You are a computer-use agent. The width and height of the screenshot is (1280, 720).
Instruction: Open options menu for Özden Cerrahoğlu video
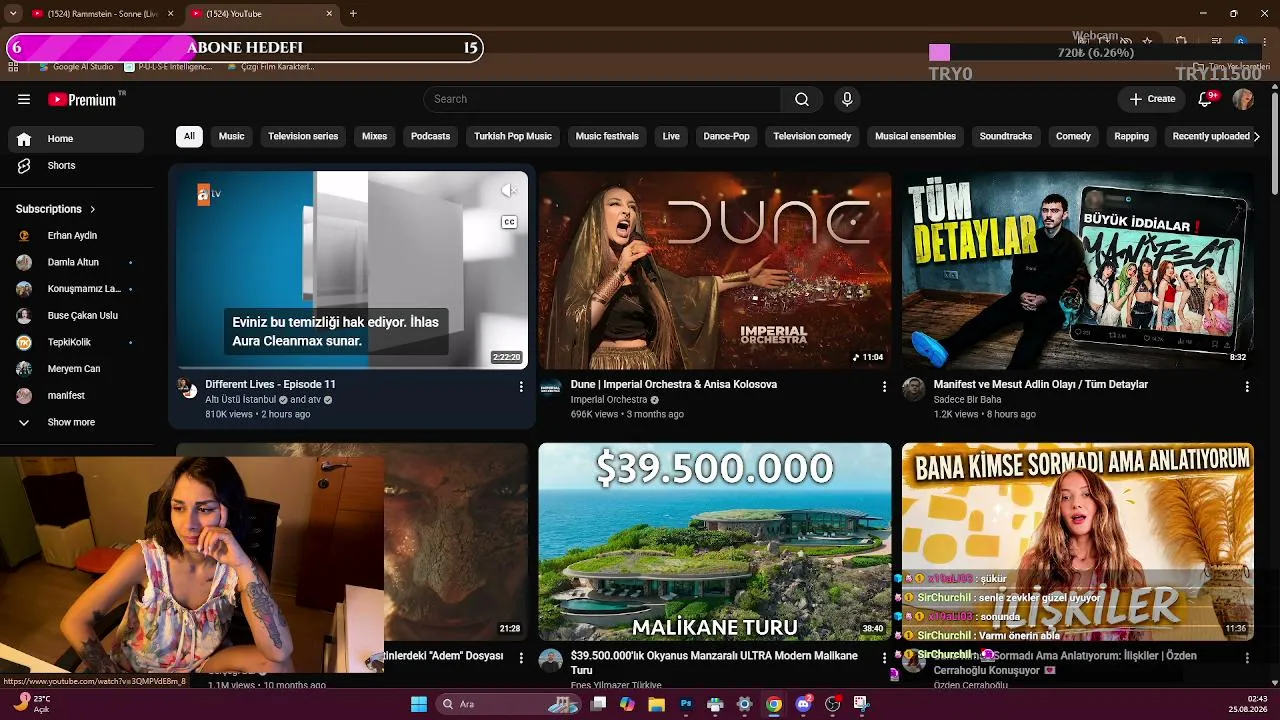[1247, 657]
